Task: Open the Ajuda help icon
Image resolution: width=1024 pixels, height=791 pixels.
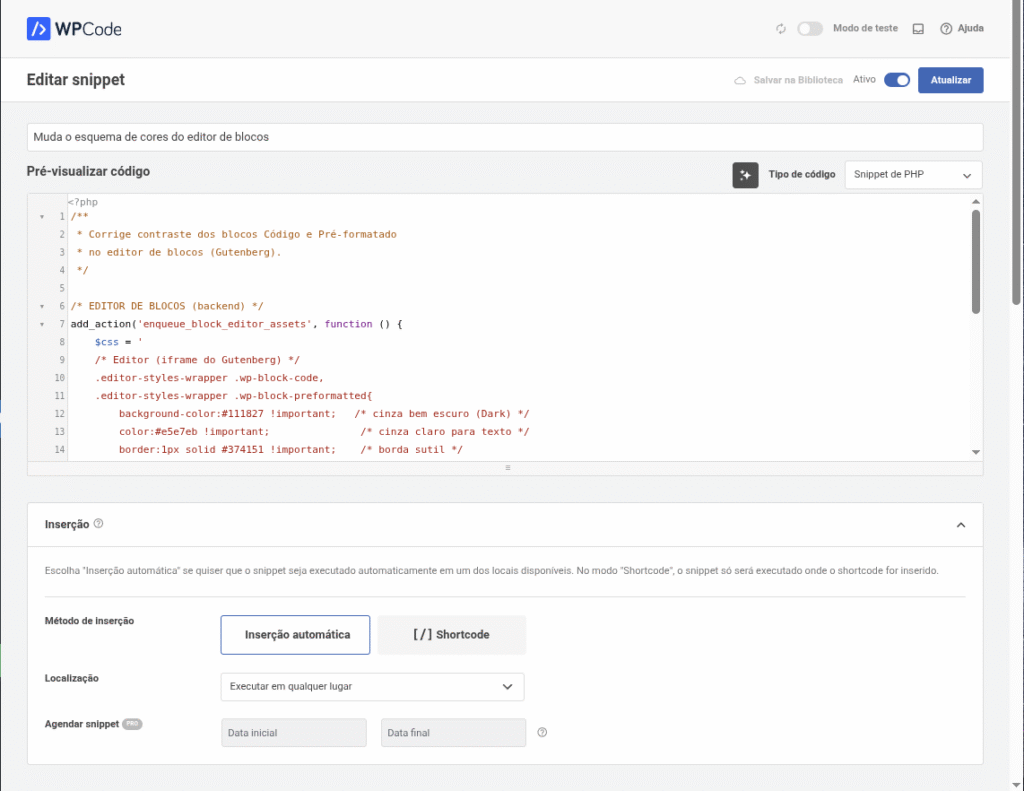Action: click(x=946, y=29)
